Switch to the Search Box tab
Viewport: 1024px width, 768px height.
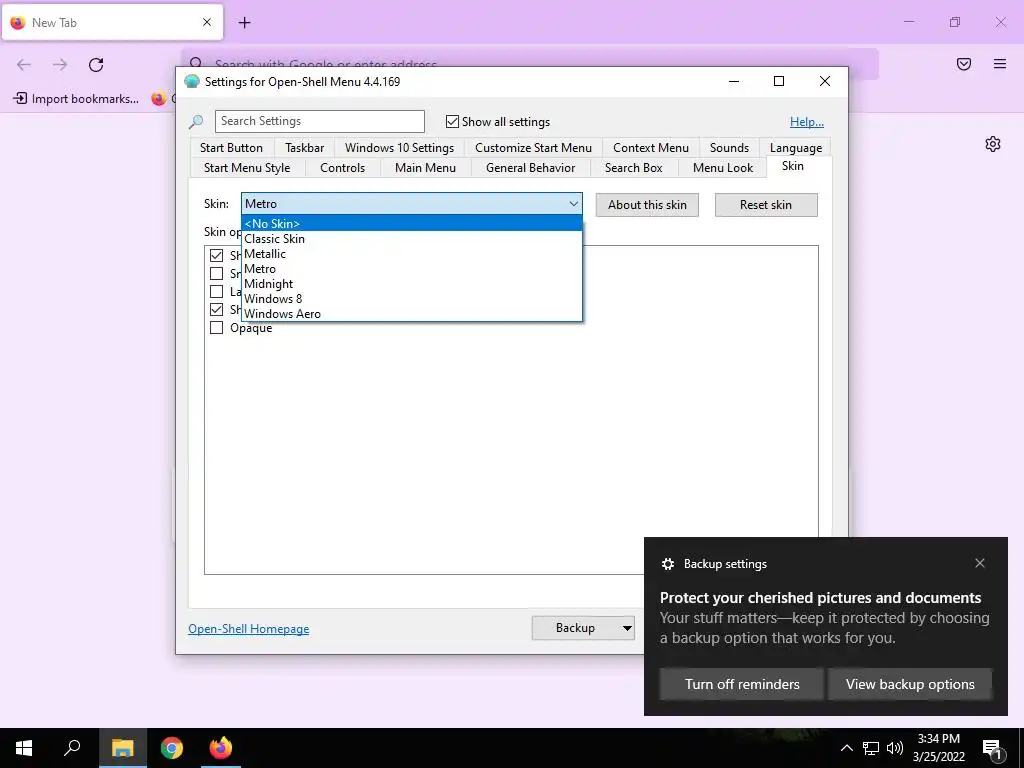pos(633,168)
